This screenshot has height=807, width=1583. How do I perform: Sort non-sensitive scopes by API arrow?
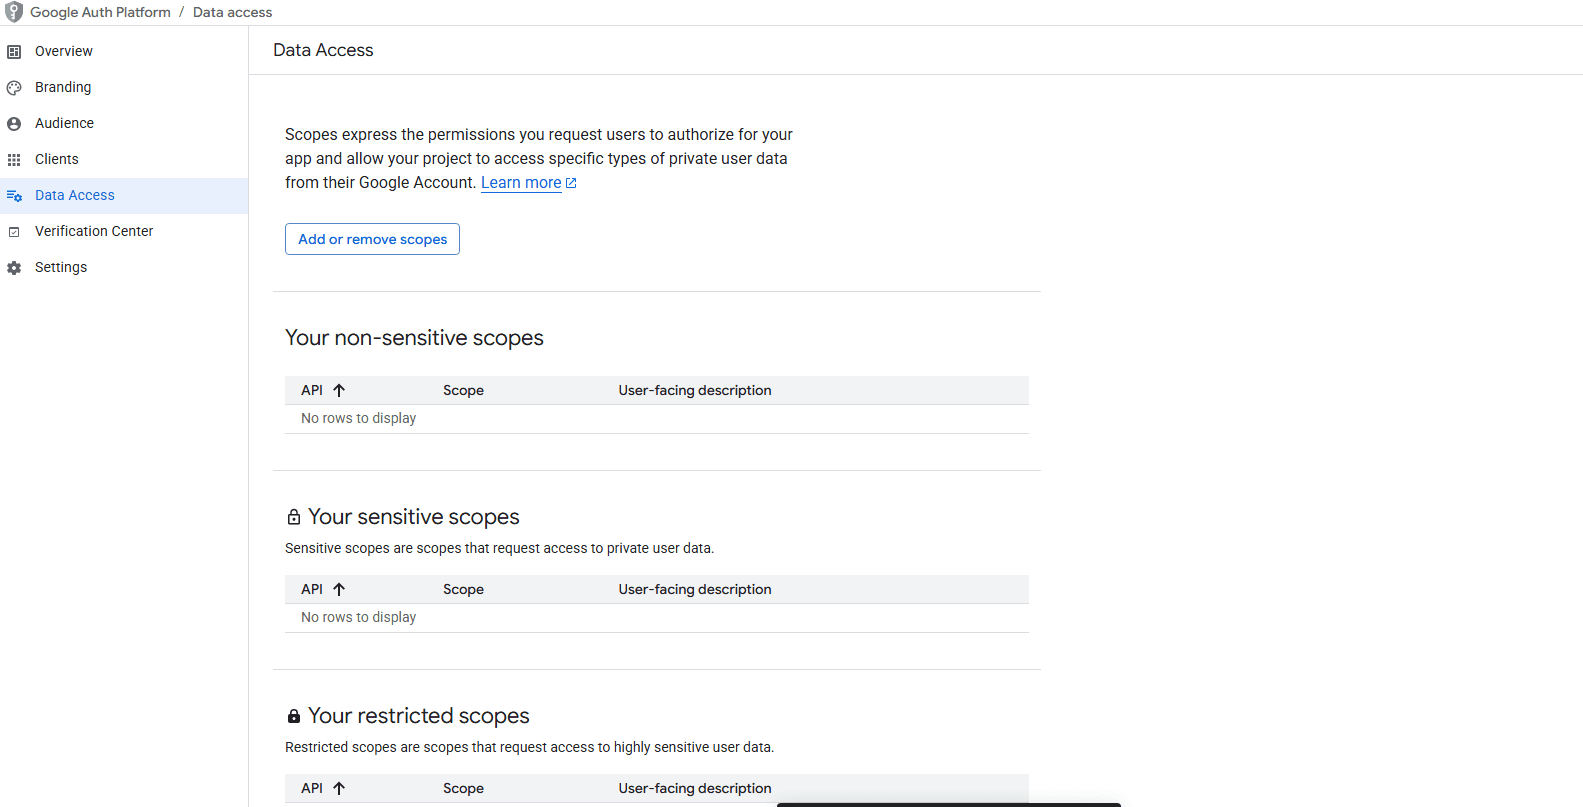(x=339, y=390)
